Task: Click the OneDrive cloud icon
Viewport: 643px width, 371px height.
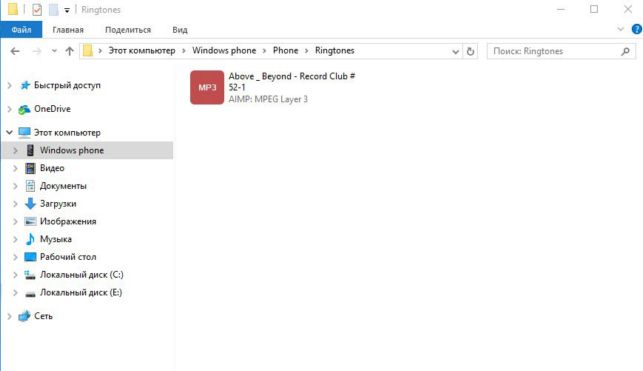Action: tap(25, 109)
